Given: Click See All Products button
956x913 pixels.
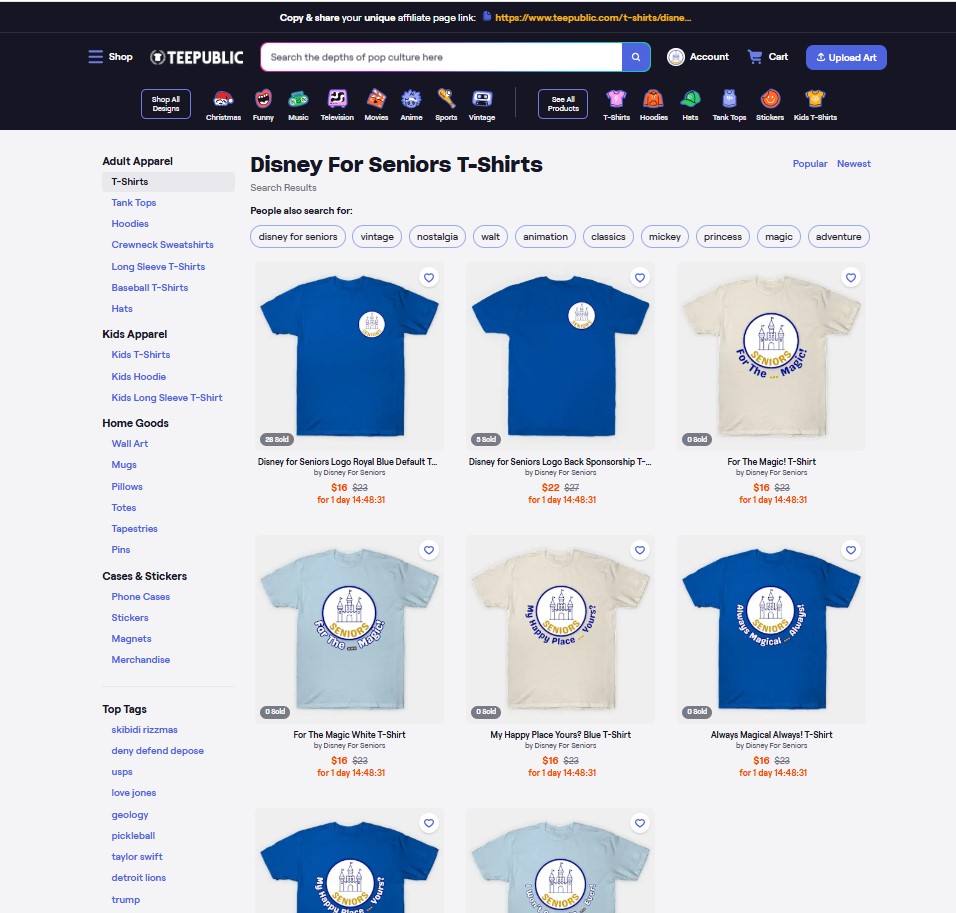Looking at the screenshot, I should [x=563, y=104].
